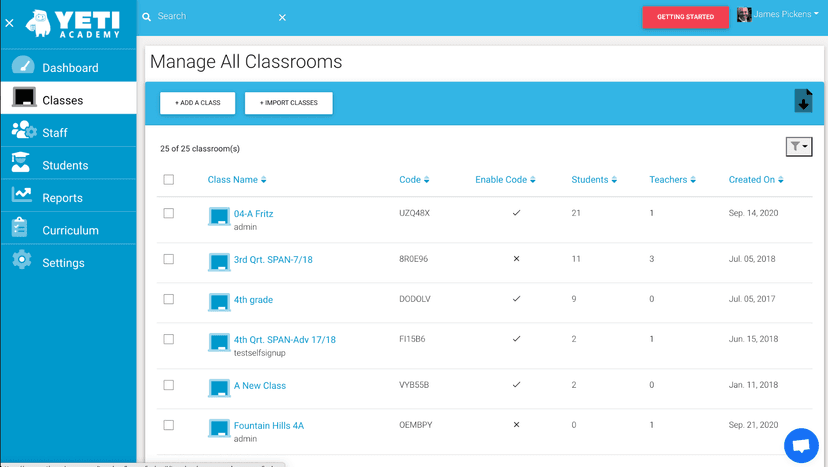Click the download export file icon
828x467 pixels.
click(803, 100)
